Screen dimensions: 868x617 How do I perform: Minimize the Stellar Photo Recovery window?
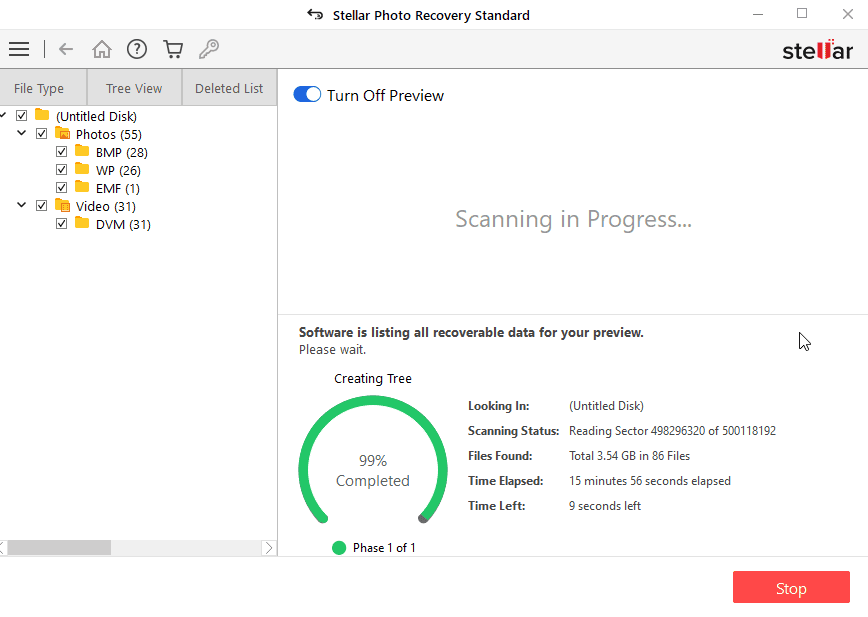(x=758, y=14)
